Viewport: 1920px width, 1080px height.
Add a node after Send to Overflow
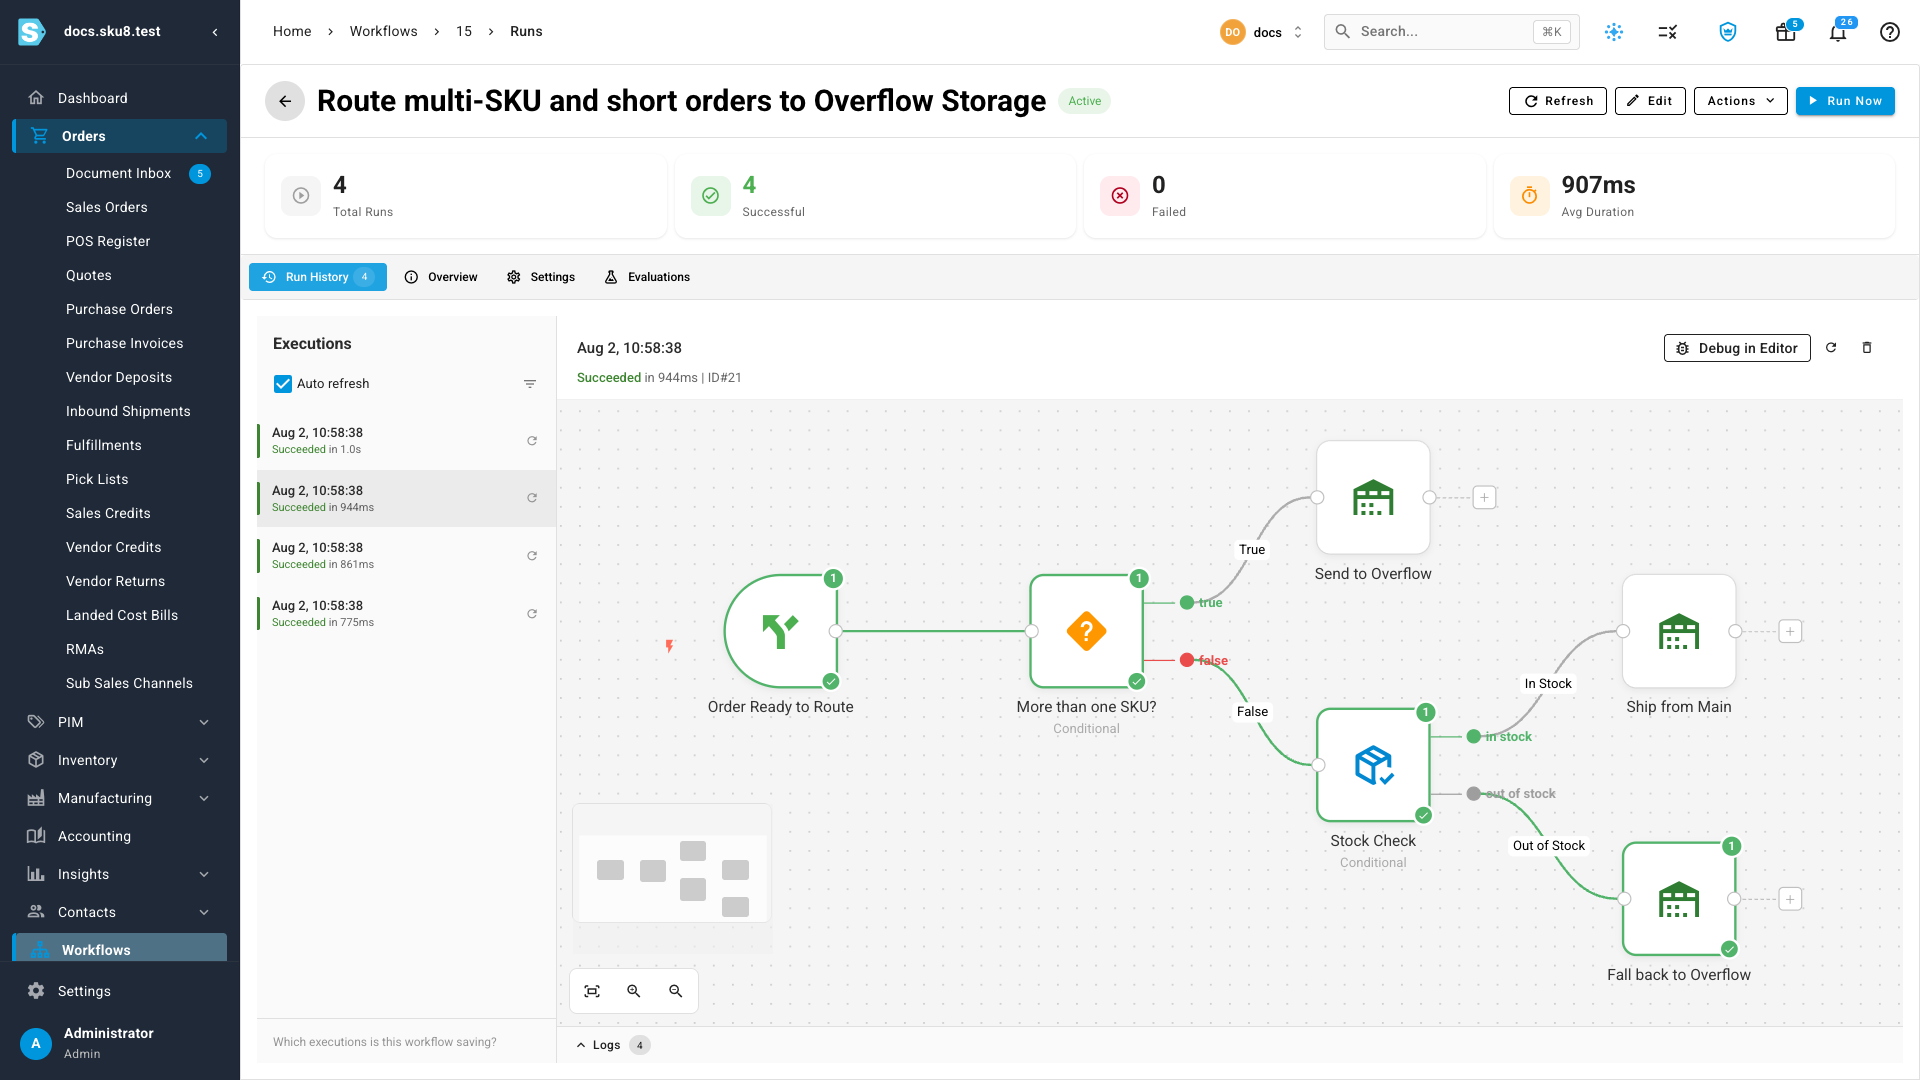(1485, 497)
